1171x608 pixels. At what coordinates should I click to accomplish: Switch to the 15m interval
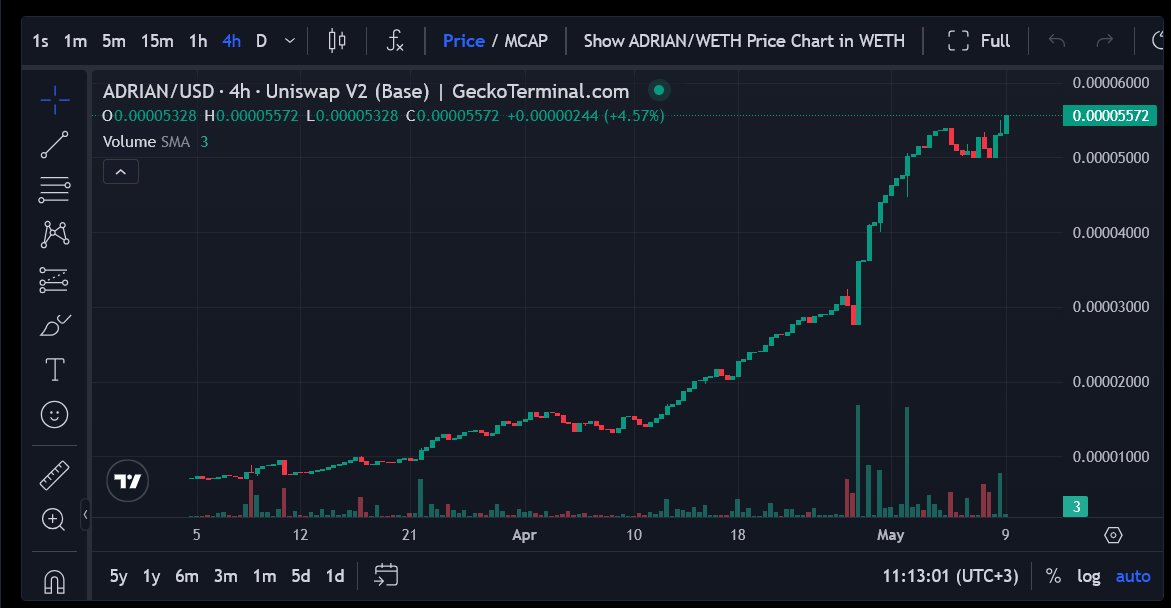[157, 41]
